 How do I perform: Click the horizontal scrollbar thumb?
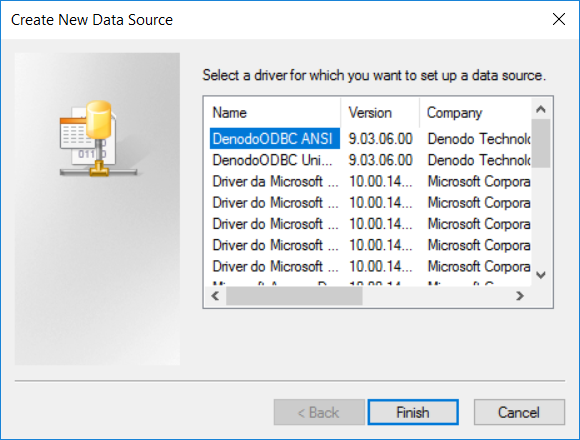(x=294, y=296)
